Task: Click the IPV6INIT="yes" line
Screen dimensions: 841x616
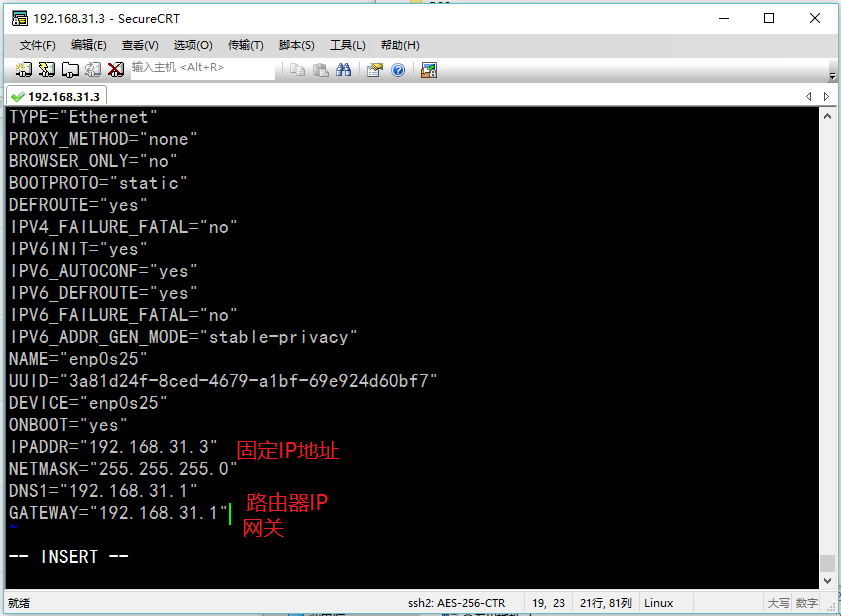Action: (78, 249)
